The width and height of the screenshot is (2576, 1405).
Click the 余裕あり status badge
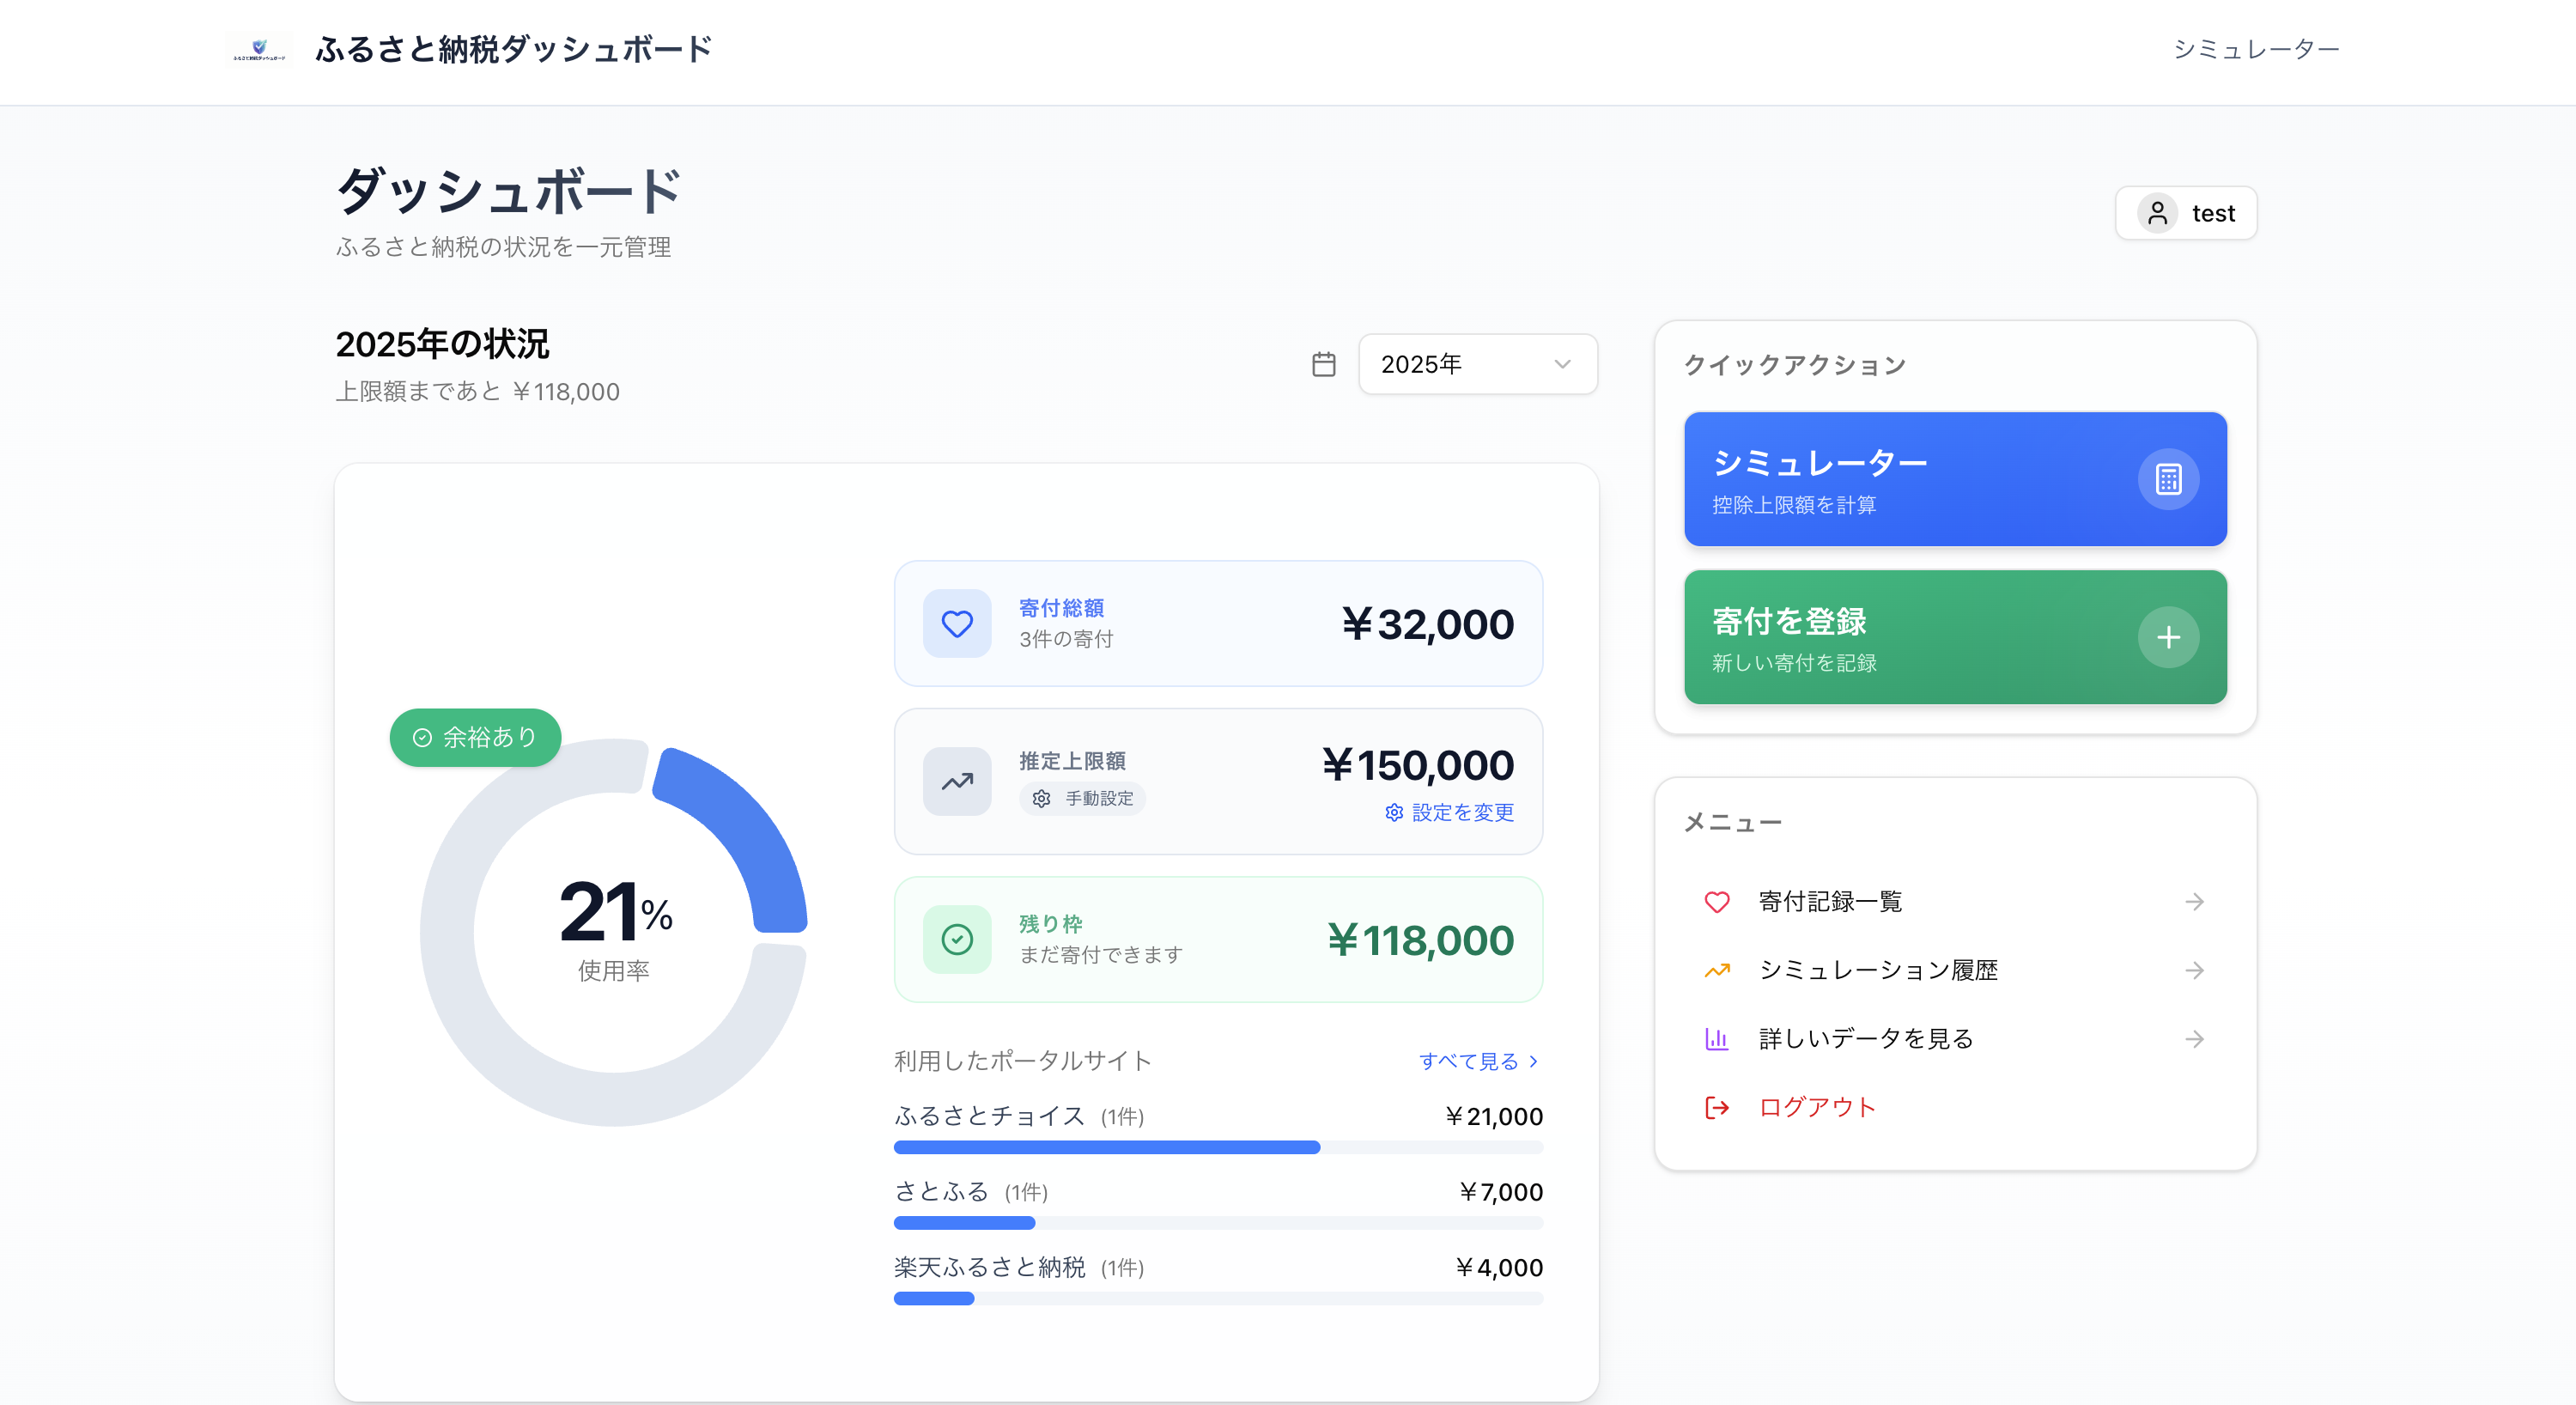[475, 737]
